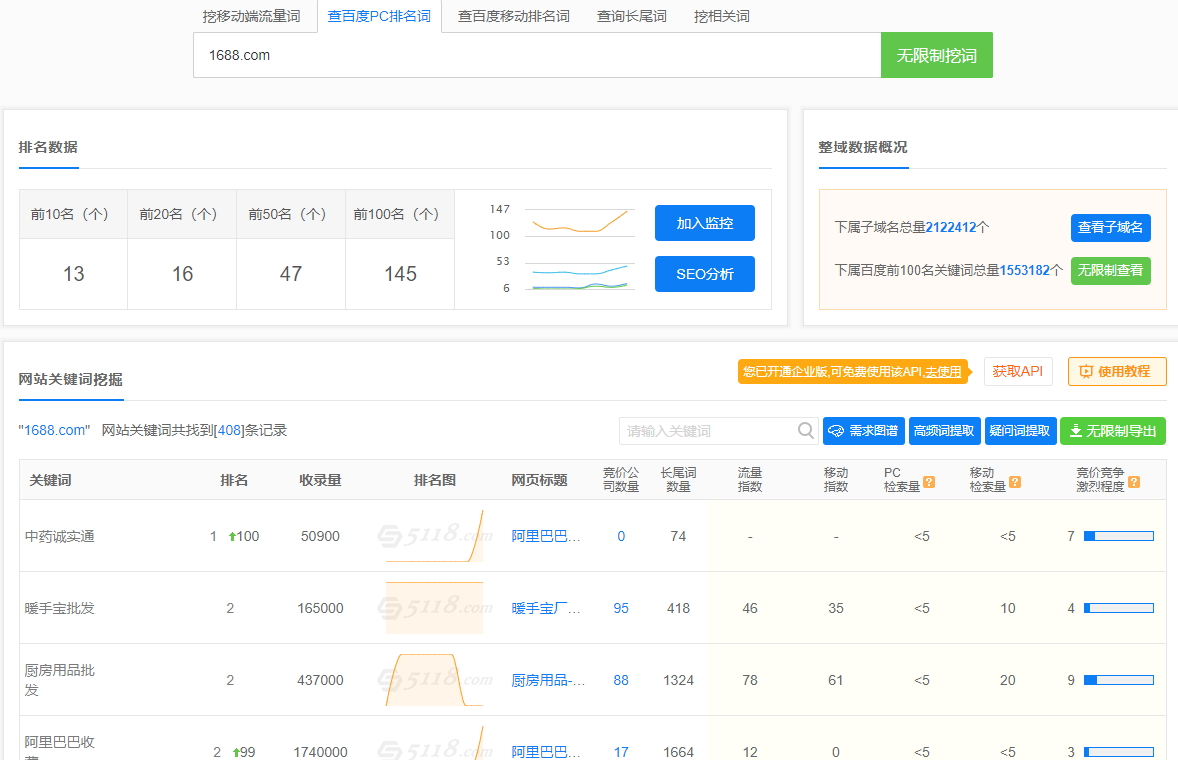Click the keyword total 1553182

[x=1025, y=270]
